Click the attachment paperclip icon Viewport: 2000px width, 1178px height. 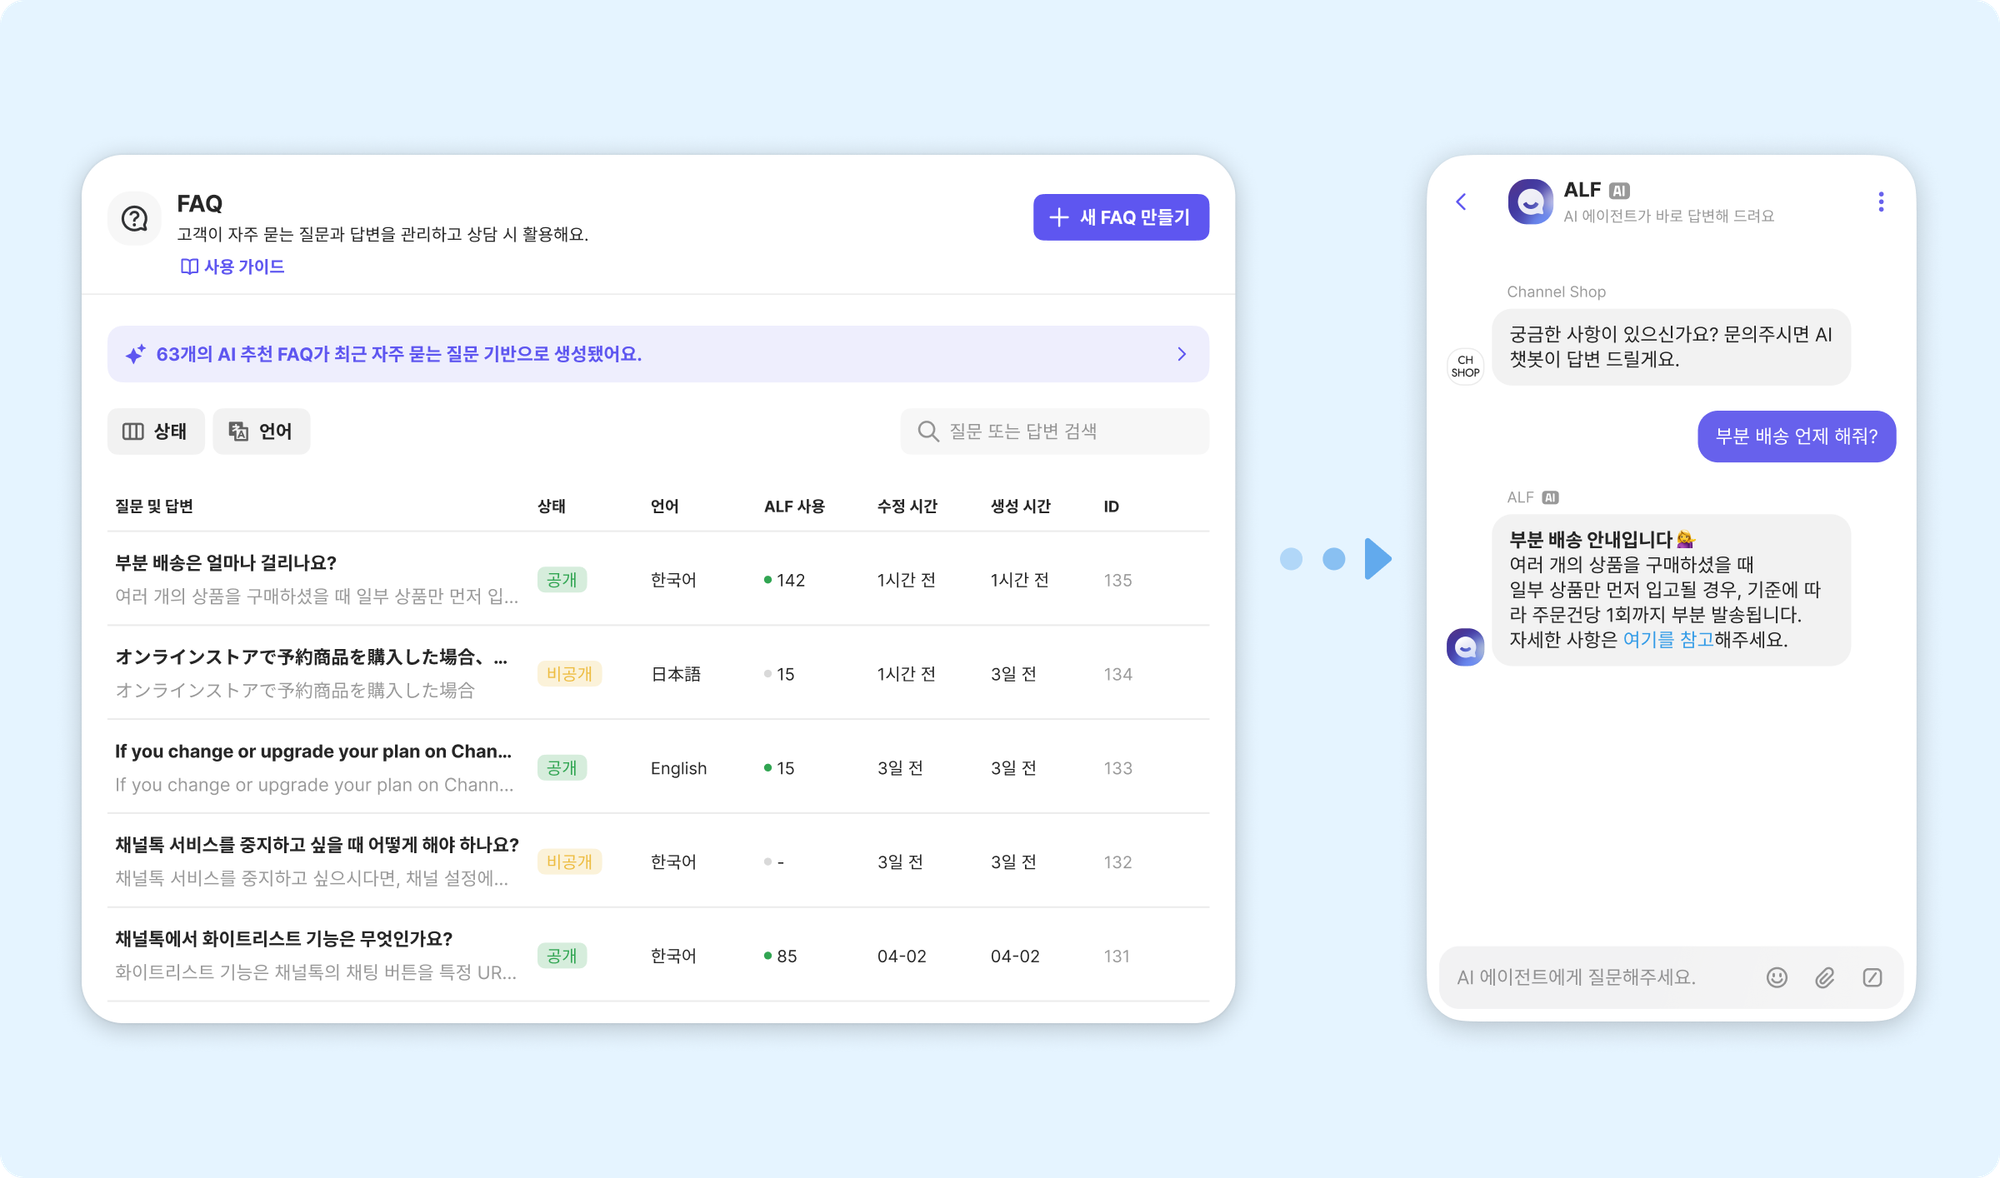point(1824,977)
